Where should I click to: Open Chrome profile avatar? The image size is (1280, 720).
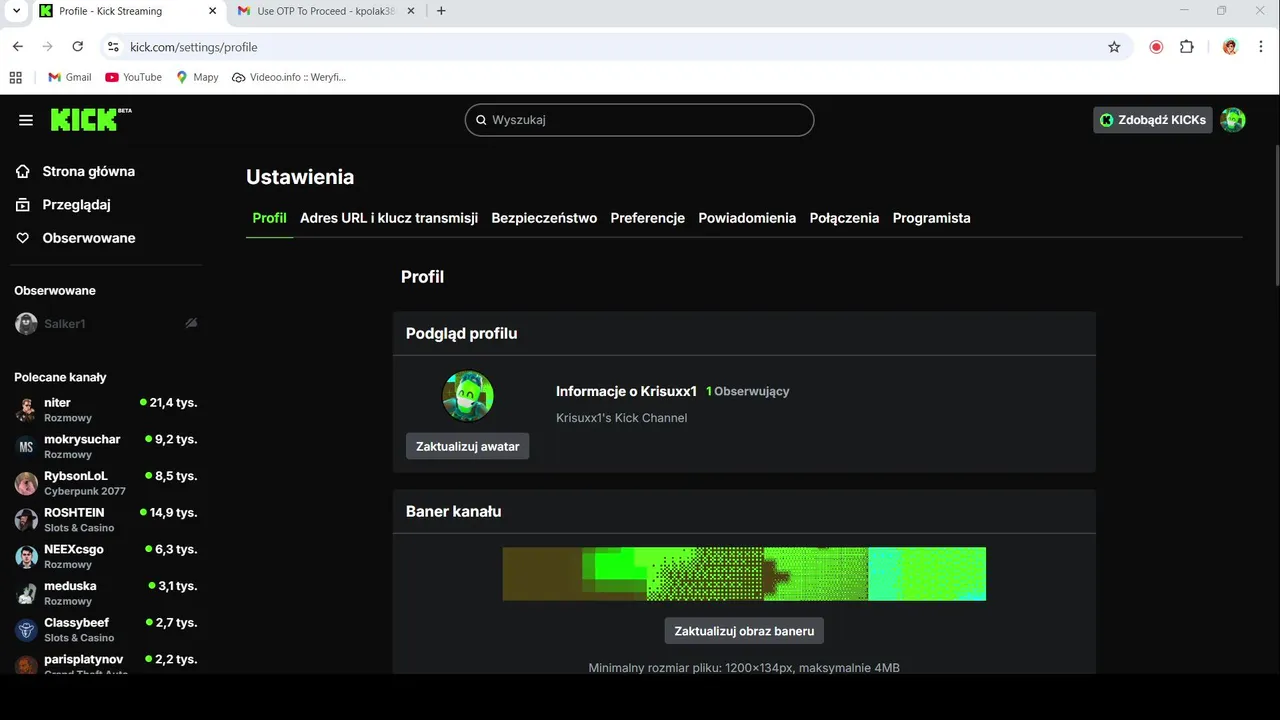[x=1230, y=47]
